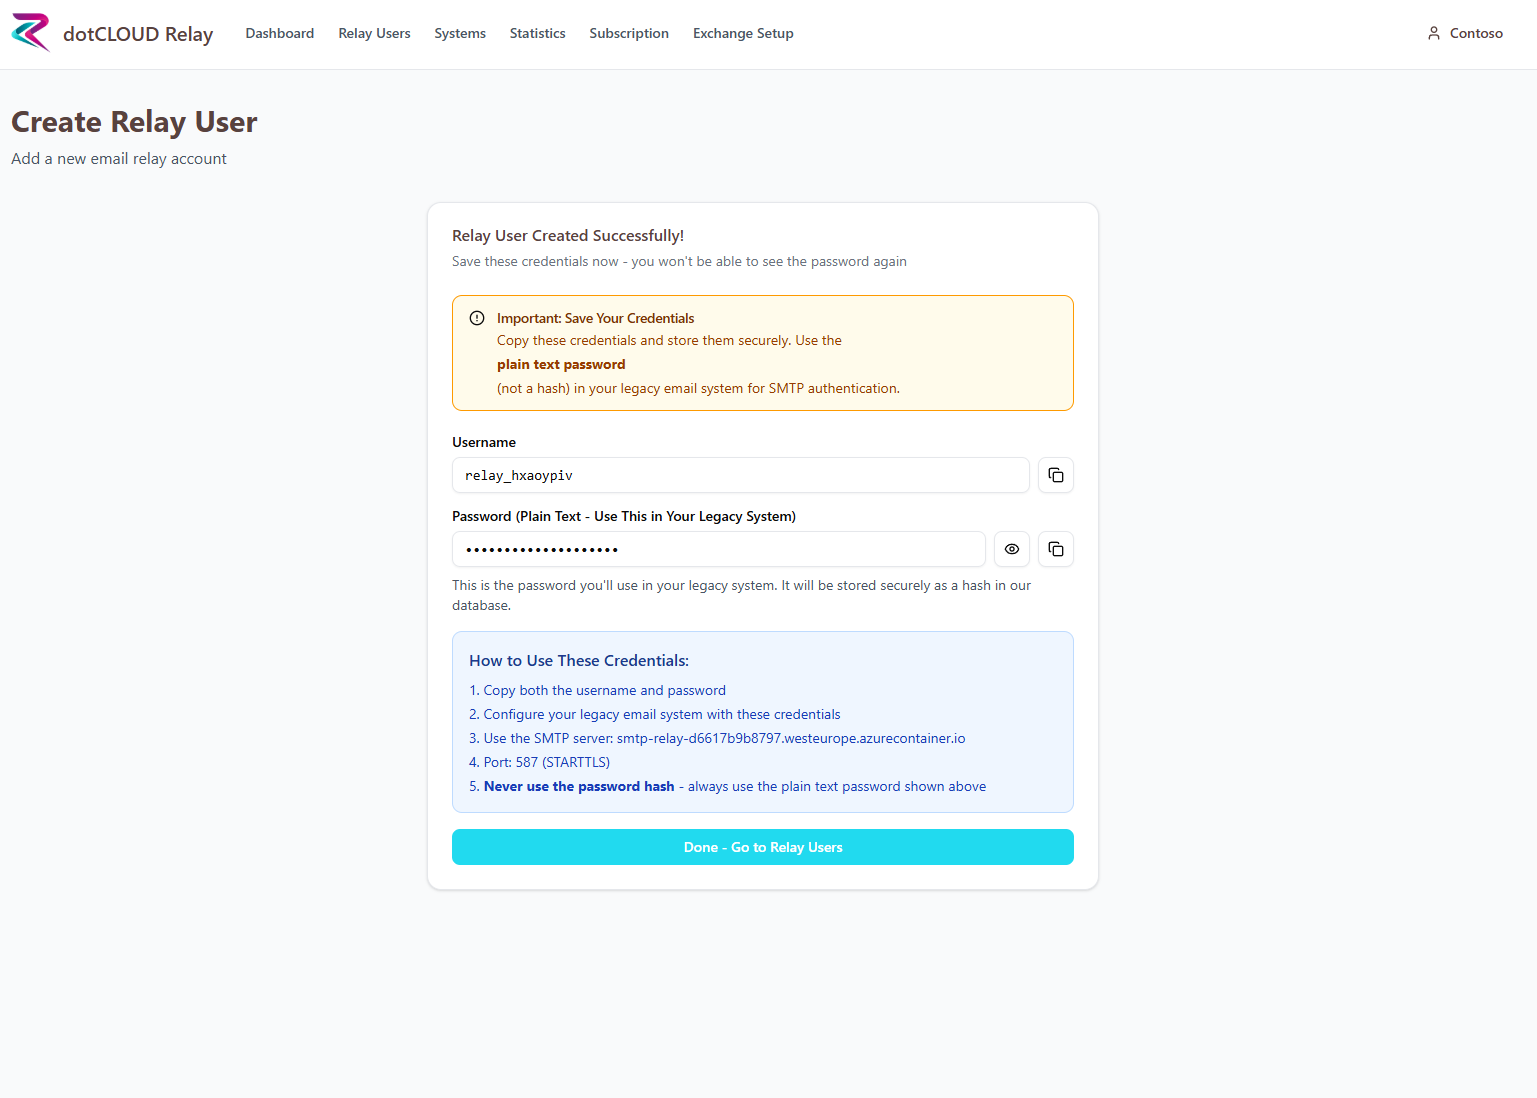Click the warning icon in the credentials alert
1537x1098 pixels.
point(477,318)
